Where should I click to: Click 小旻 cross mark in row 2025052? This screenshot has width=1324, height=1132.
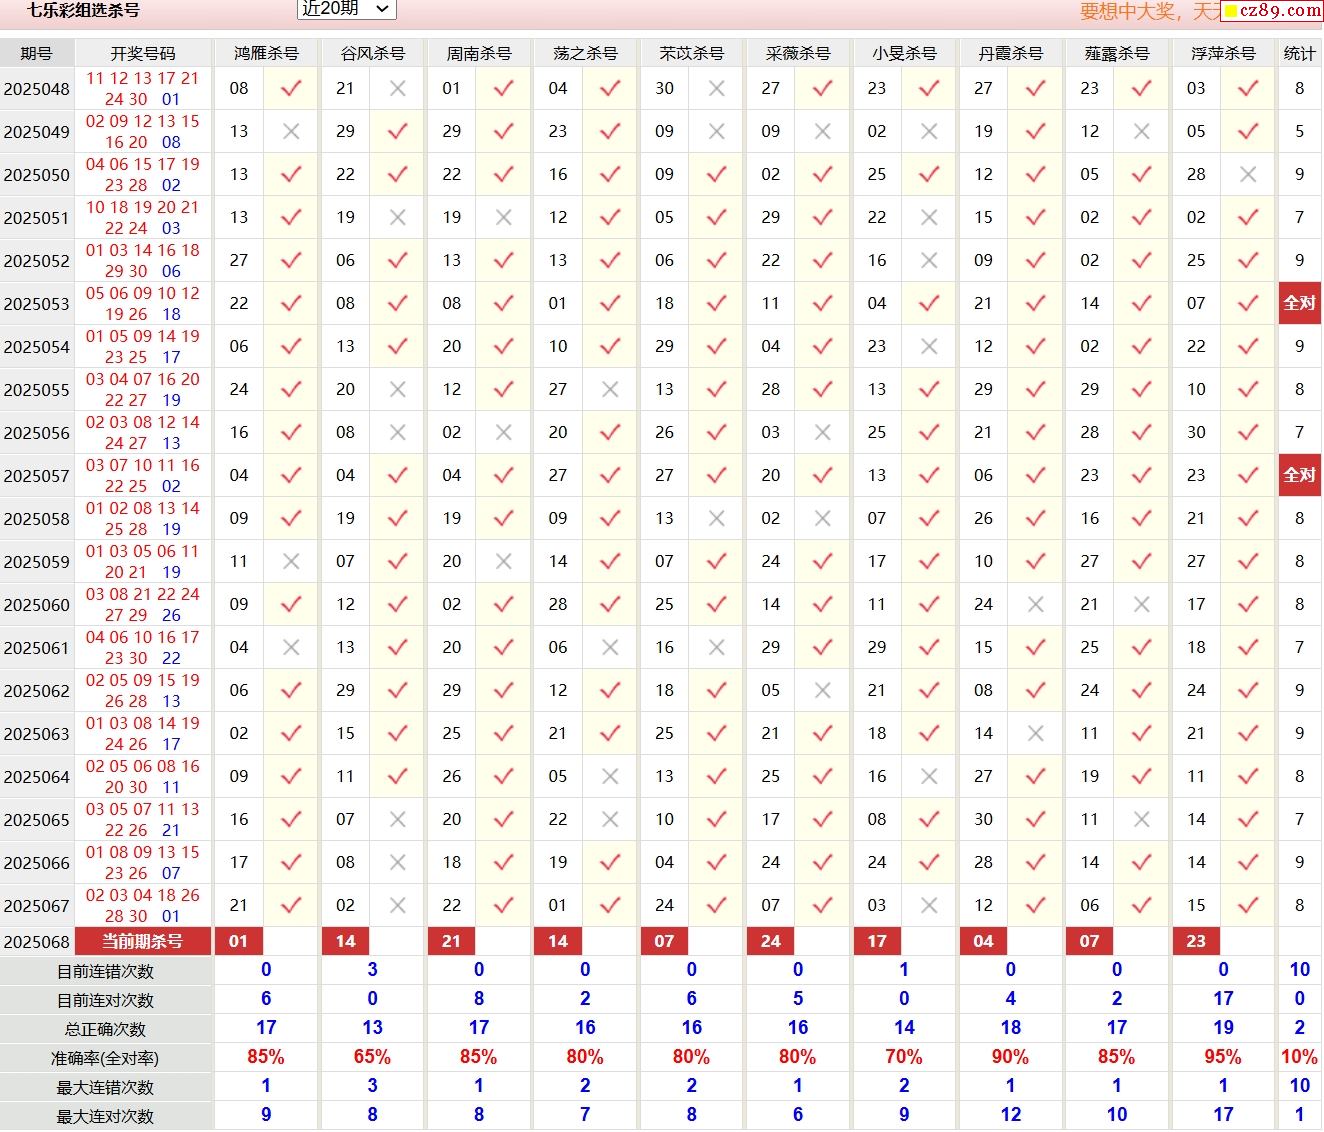click(929, 260)
